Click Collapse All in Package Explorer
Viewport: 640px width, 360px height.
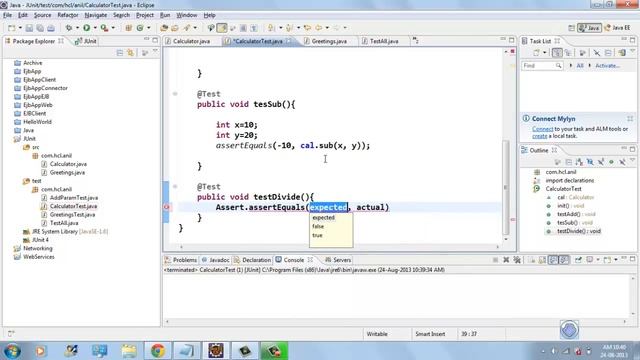point(120,53)
